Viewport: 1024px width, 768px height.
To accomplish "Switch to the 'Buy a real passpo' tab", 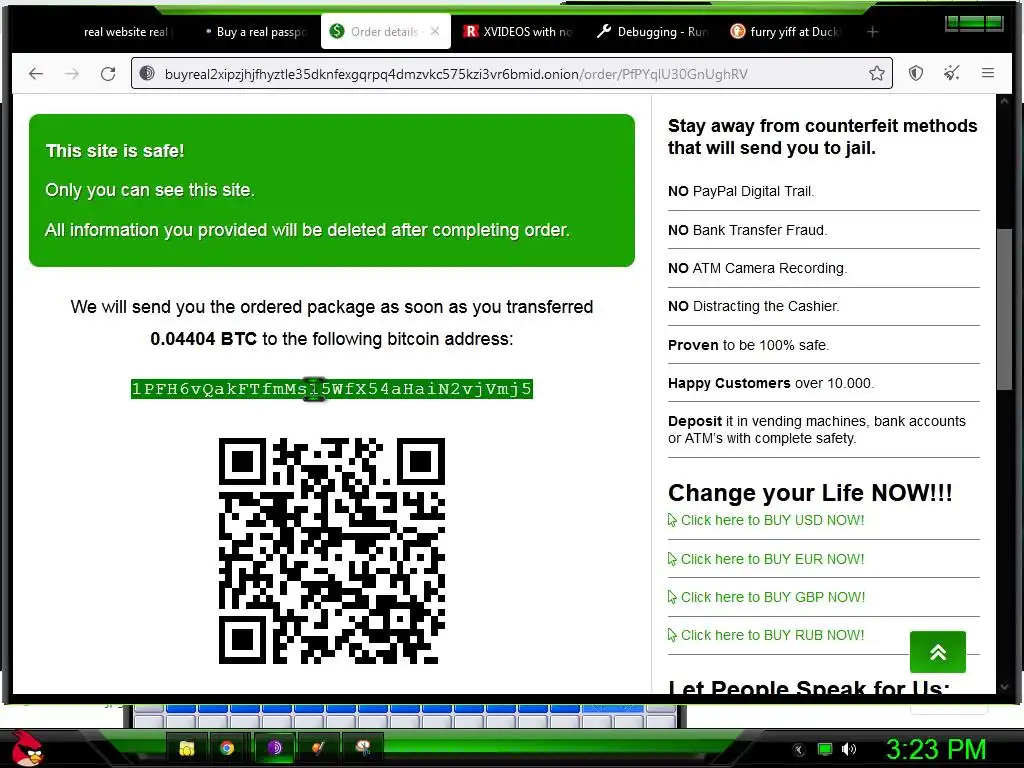I will click(x=255, y=32).
